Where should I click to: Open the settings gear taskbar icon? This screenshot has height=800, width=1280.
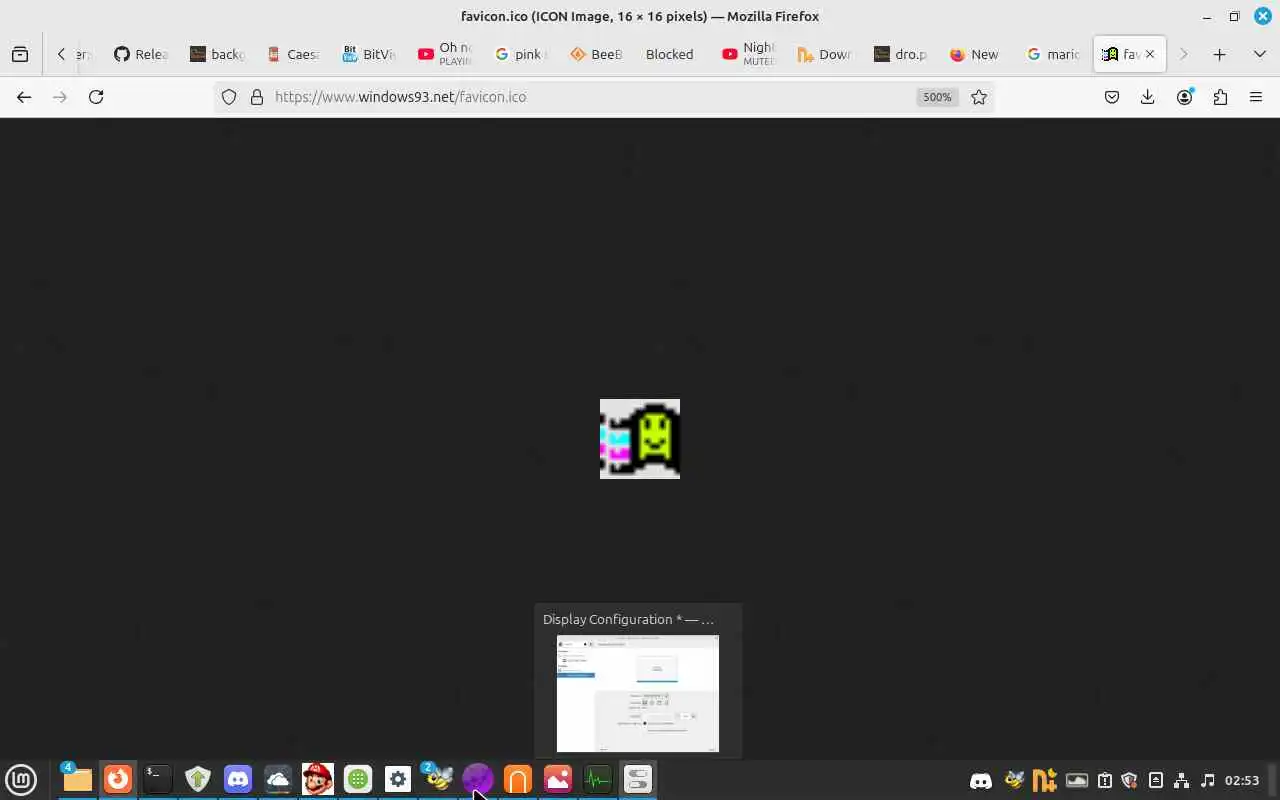398,779
